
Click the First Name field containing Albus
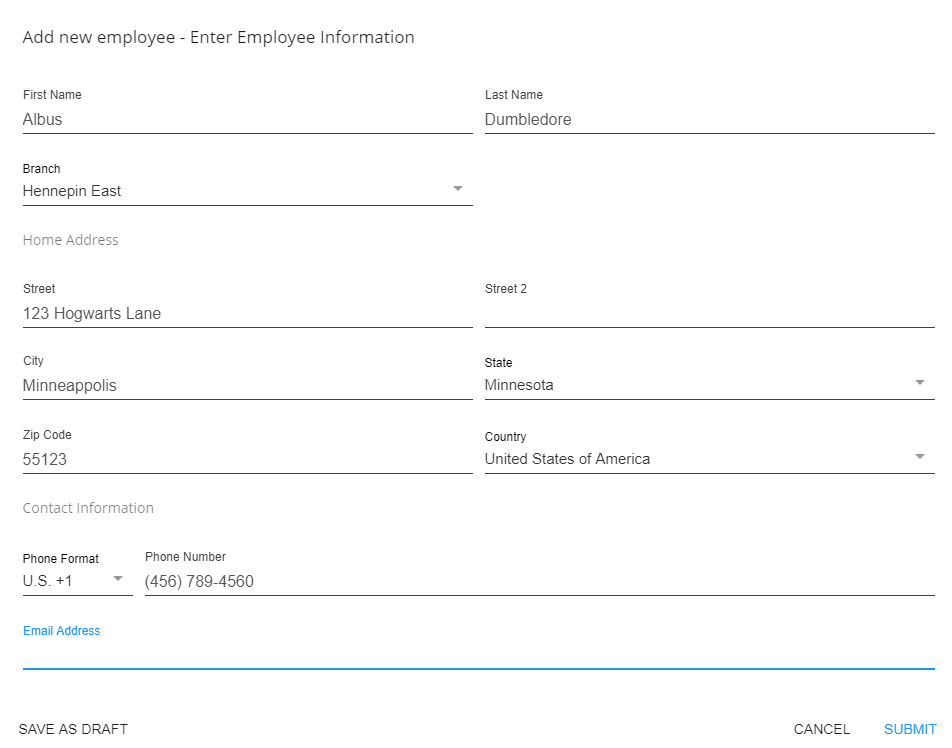pos(248,120)
